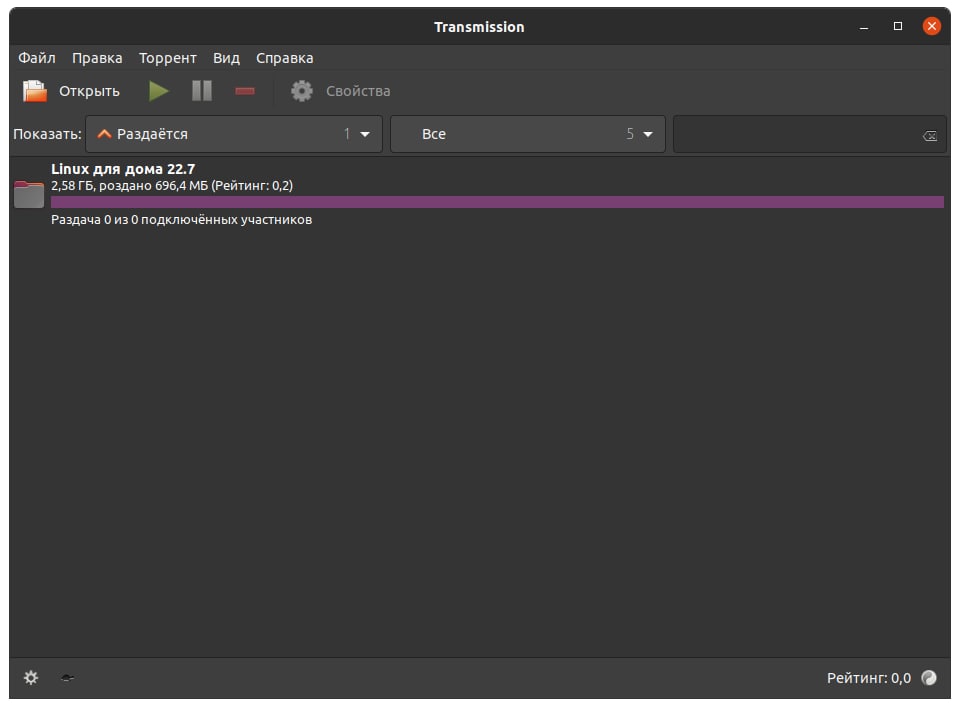Remove torrent with red minus icon
This screenshot has width=960, height=708.
[244, 91]
